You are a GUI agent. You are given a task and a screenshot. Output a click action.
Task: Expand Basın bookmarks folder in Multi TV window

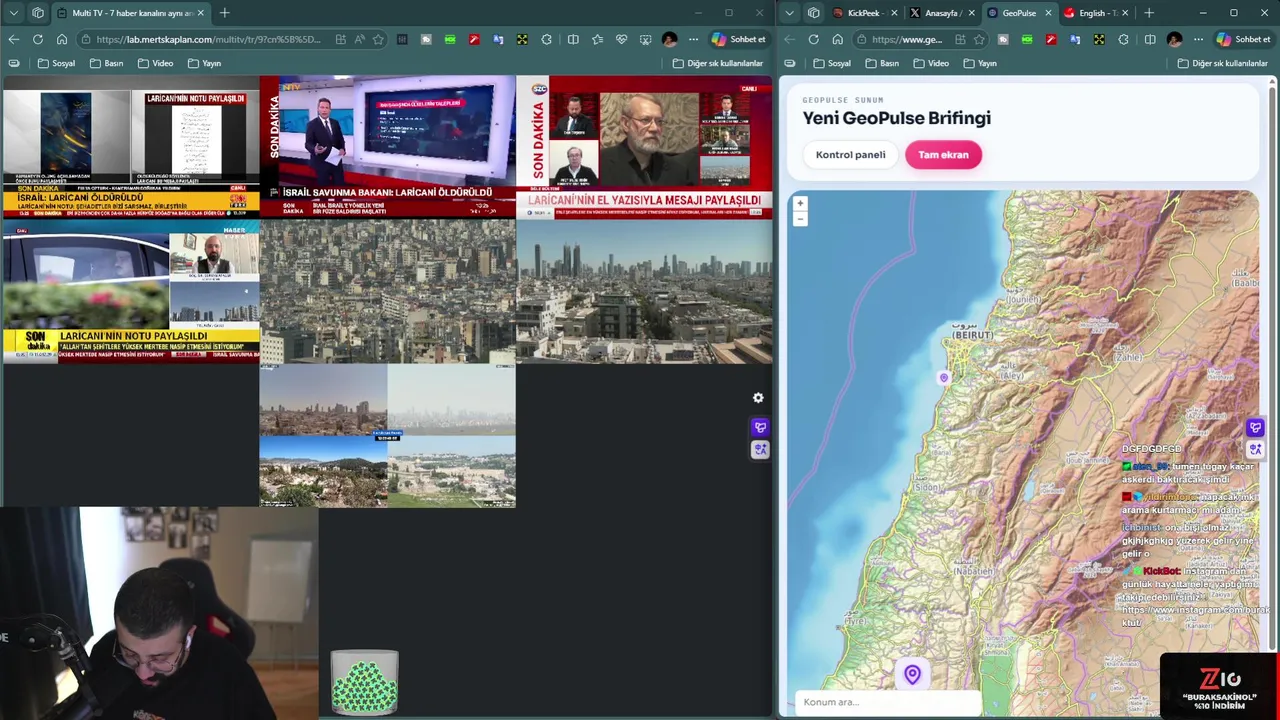(x=107, y=63)
